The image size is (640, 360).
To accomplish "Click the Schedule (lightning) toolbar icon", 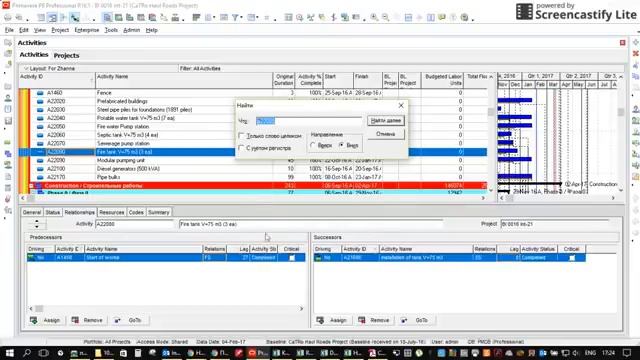I will 333,18.
